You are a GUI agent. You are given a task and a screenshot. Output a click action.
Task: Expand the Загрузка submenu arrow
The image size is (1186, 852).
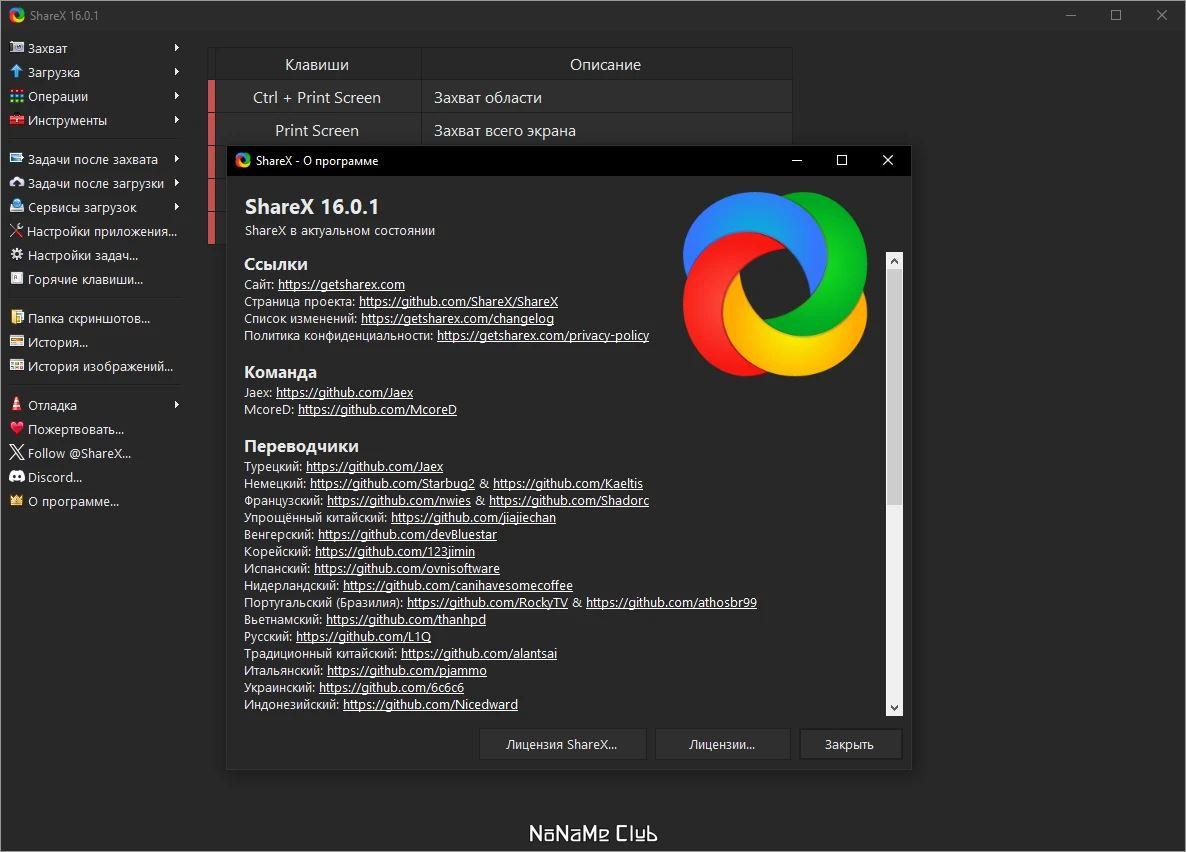pyautogui.click(x=176, y=72)
